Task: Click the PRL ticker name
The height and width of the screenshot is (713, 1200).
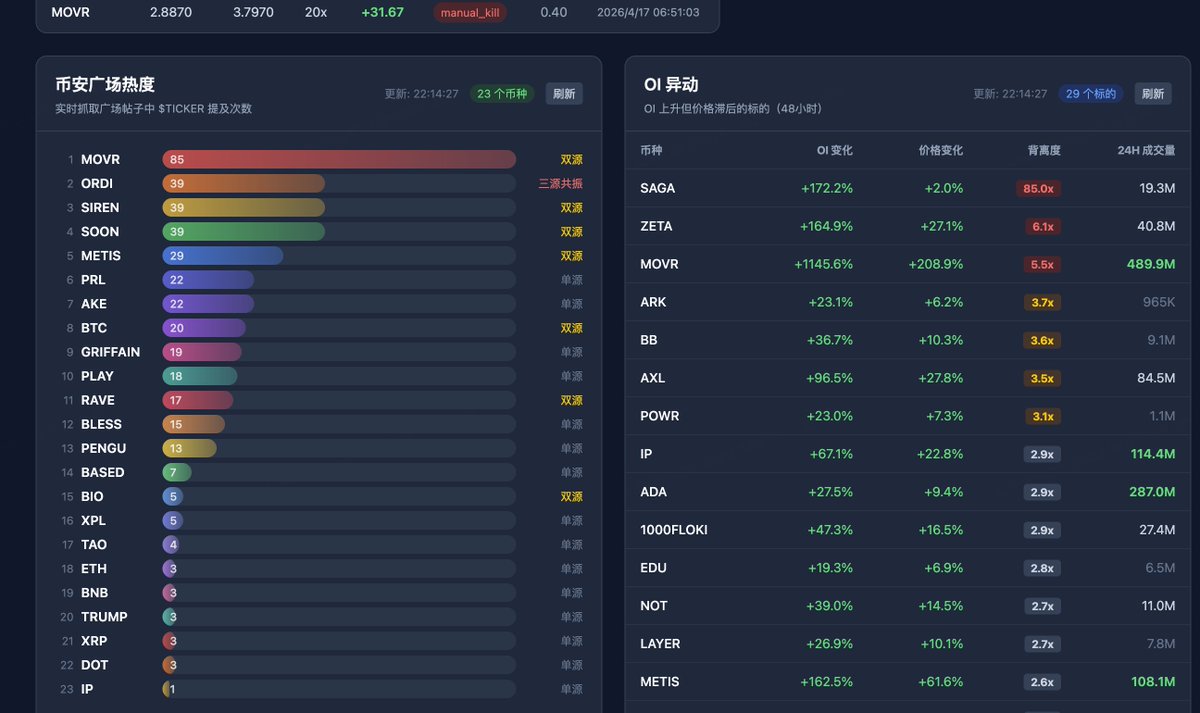Action: pyautogui.click(x=93, y=280)
